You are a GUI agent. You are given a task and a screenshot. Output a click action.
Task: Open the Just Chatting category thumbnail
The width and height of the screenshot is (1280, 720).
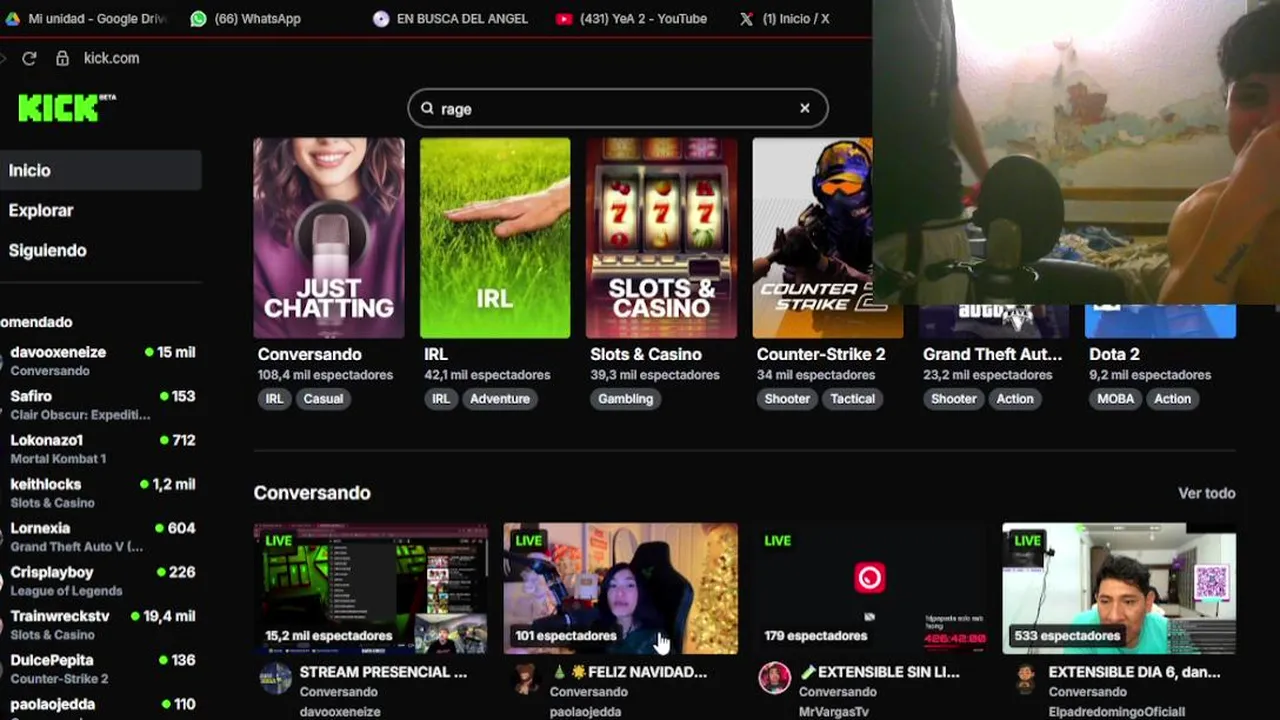329,238
